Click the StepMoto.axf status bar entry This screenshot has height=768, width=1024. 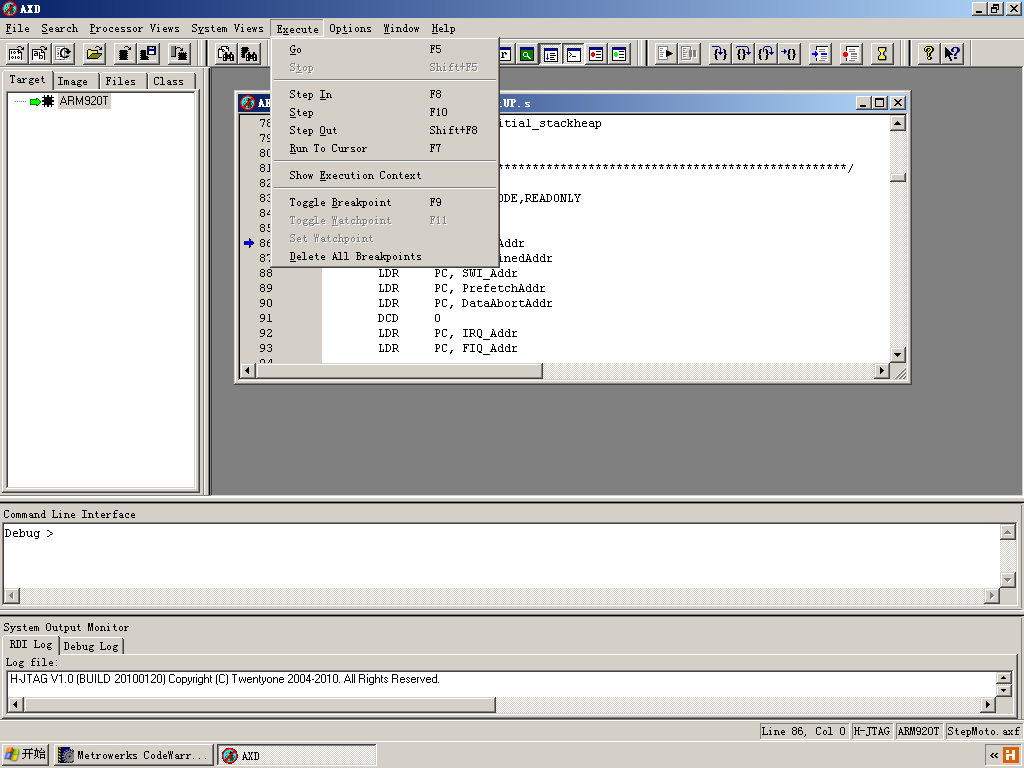(983, 731)
